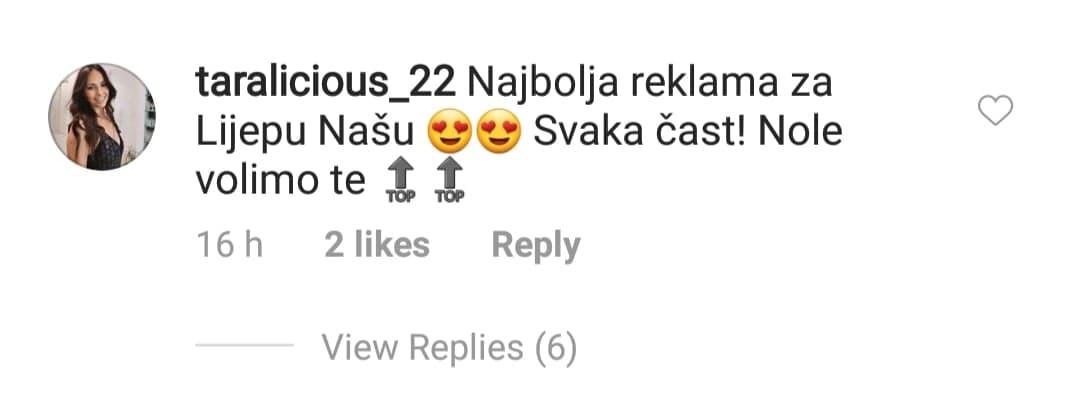The image size is (1080, 408).
Task: Click the Reply button
Action: pyautogui.click(x=536, y=246)
